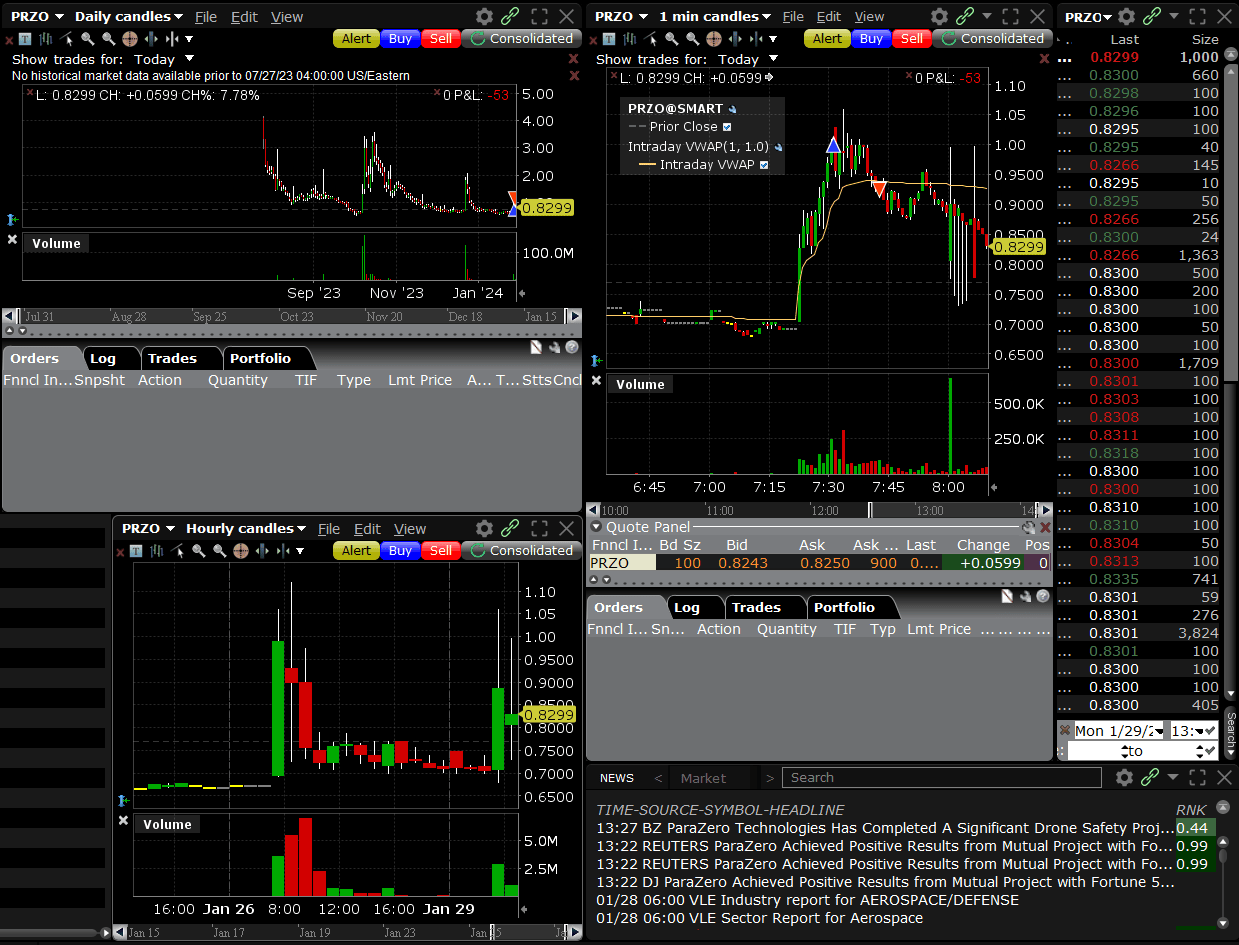Open 1 min candles period dropdown

pos(766,17)
